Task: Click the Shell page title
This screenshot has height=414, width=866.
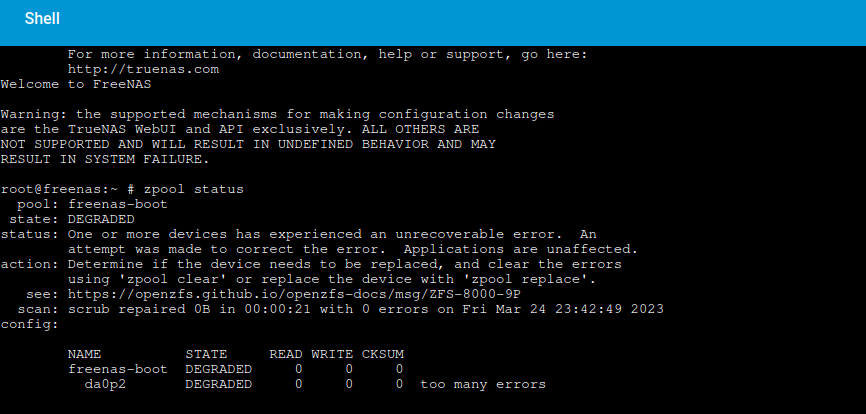Action: 42,19
